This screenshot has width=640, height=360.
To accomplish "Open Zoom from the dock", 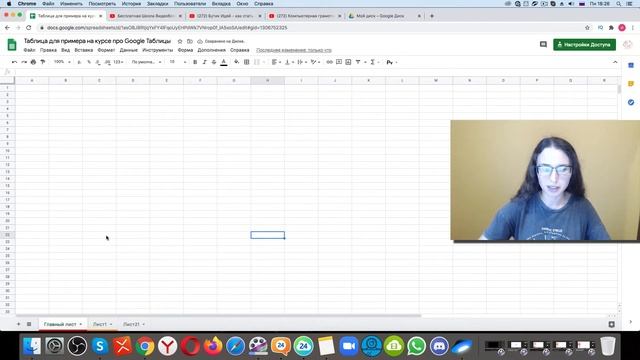I will click(x=349, y=346).
